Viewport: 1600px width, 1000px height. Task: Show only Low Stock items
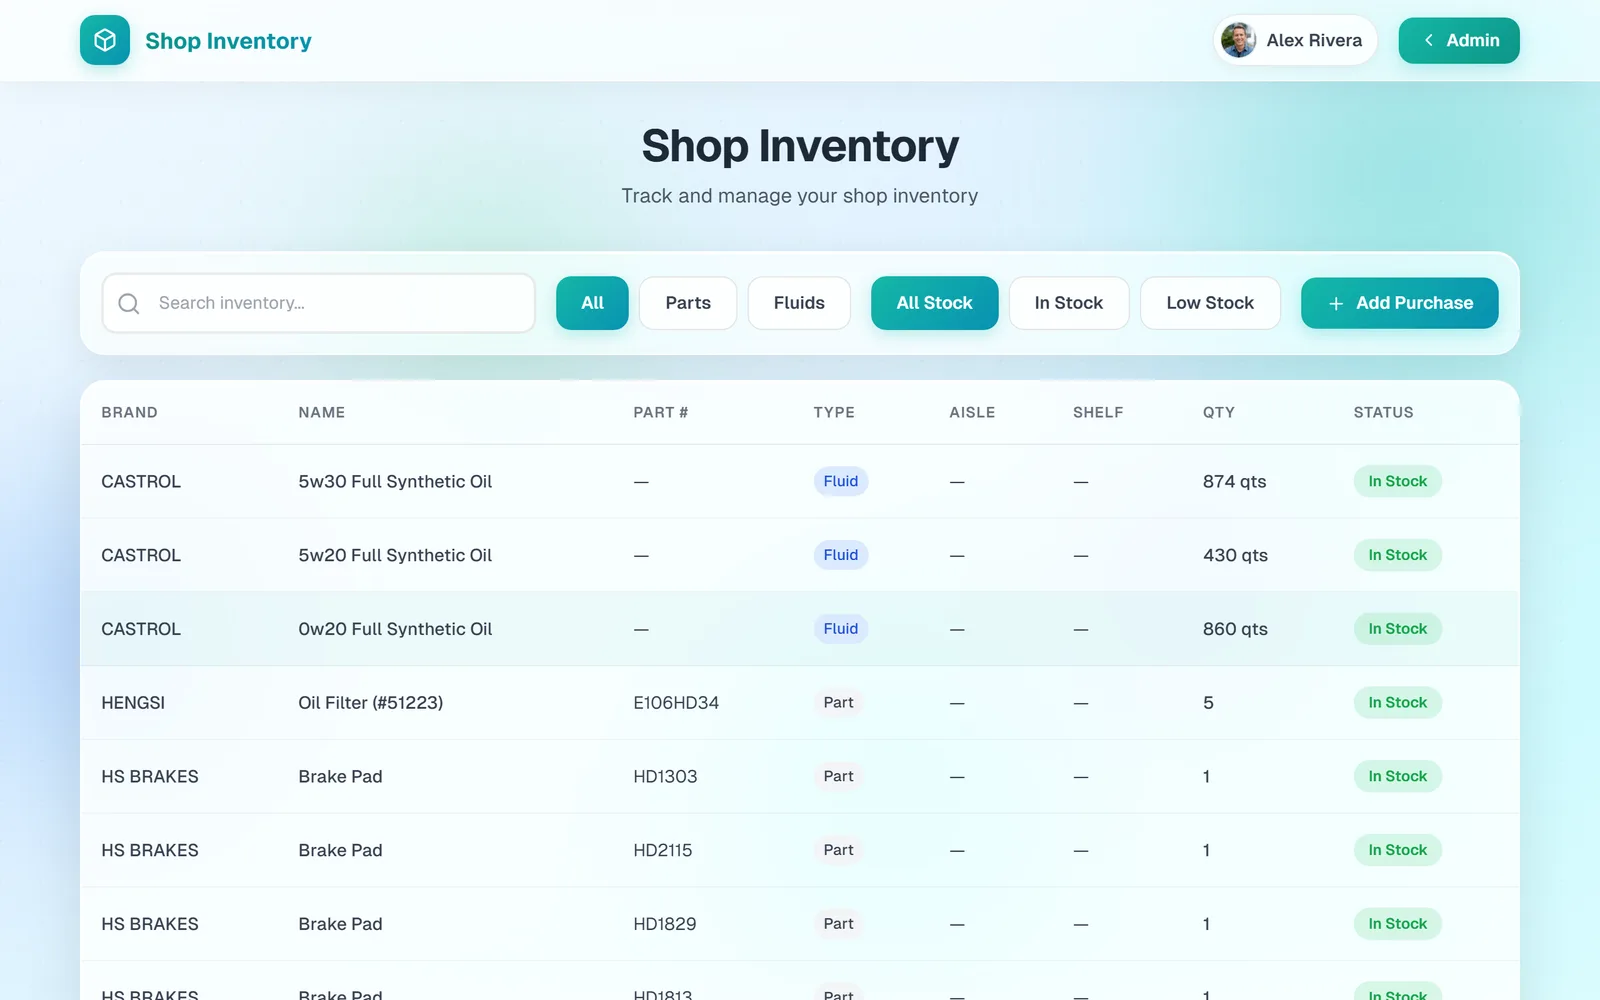click(1210, 303)
